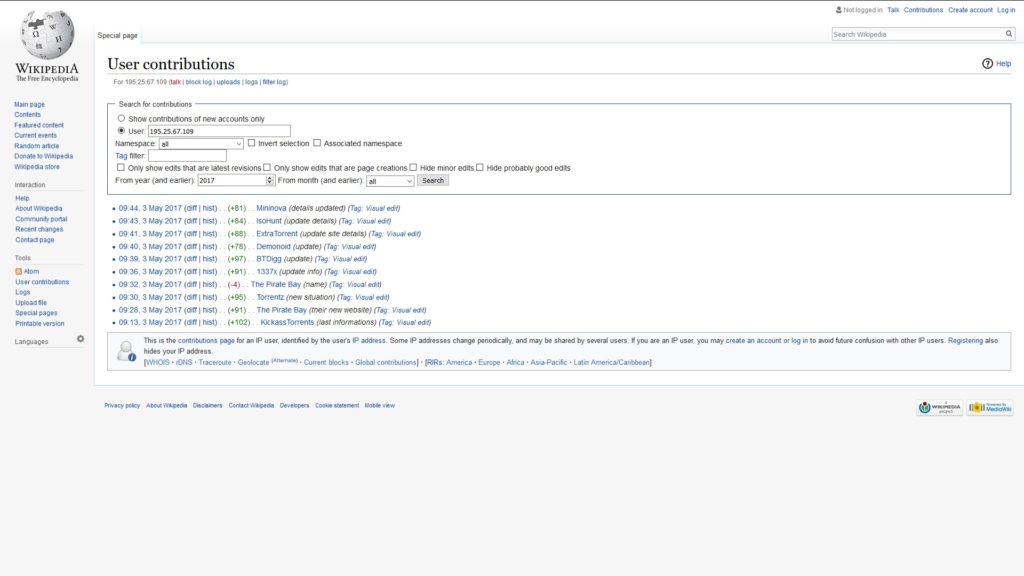Select the User radio button
The image size is (1024, 576).
point(121,131)
